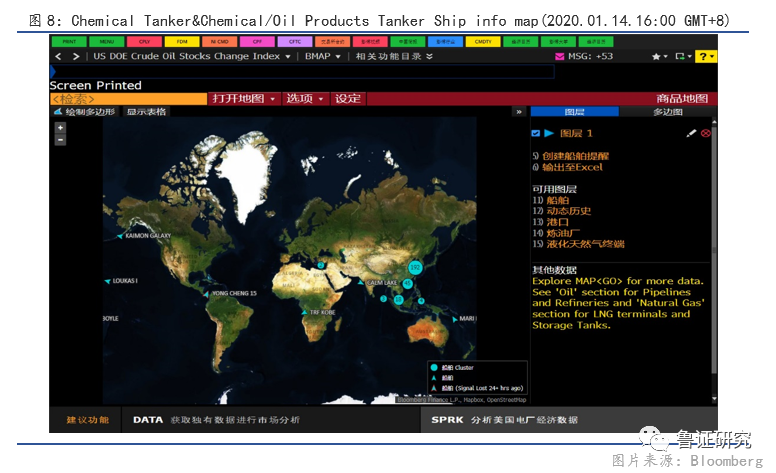
Task: Click the purple CFTC shortcut key
Action: 294,42
